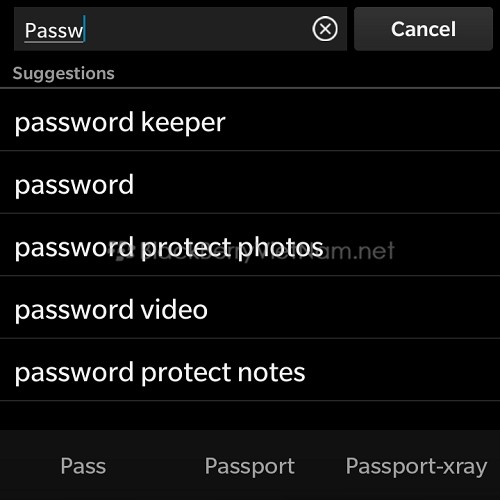Clear the search text with X icon
Screen dimensions: 500x500
coord(325,29)
